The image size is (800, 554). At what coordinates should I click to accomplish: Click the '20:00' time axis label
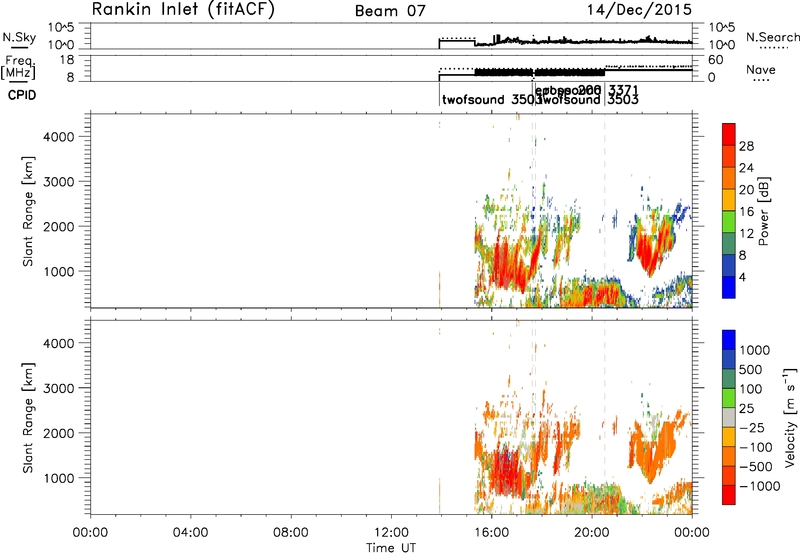592,533
